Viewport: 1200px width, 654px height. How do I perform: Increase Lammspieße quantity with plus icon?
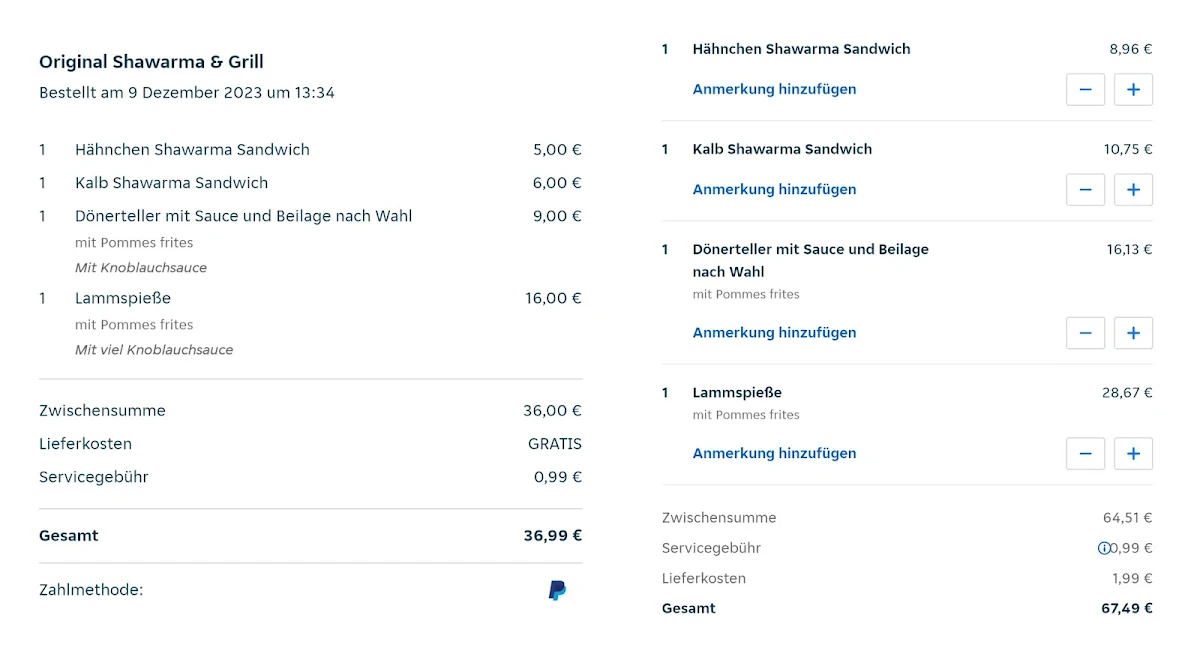coord(1133,453)
